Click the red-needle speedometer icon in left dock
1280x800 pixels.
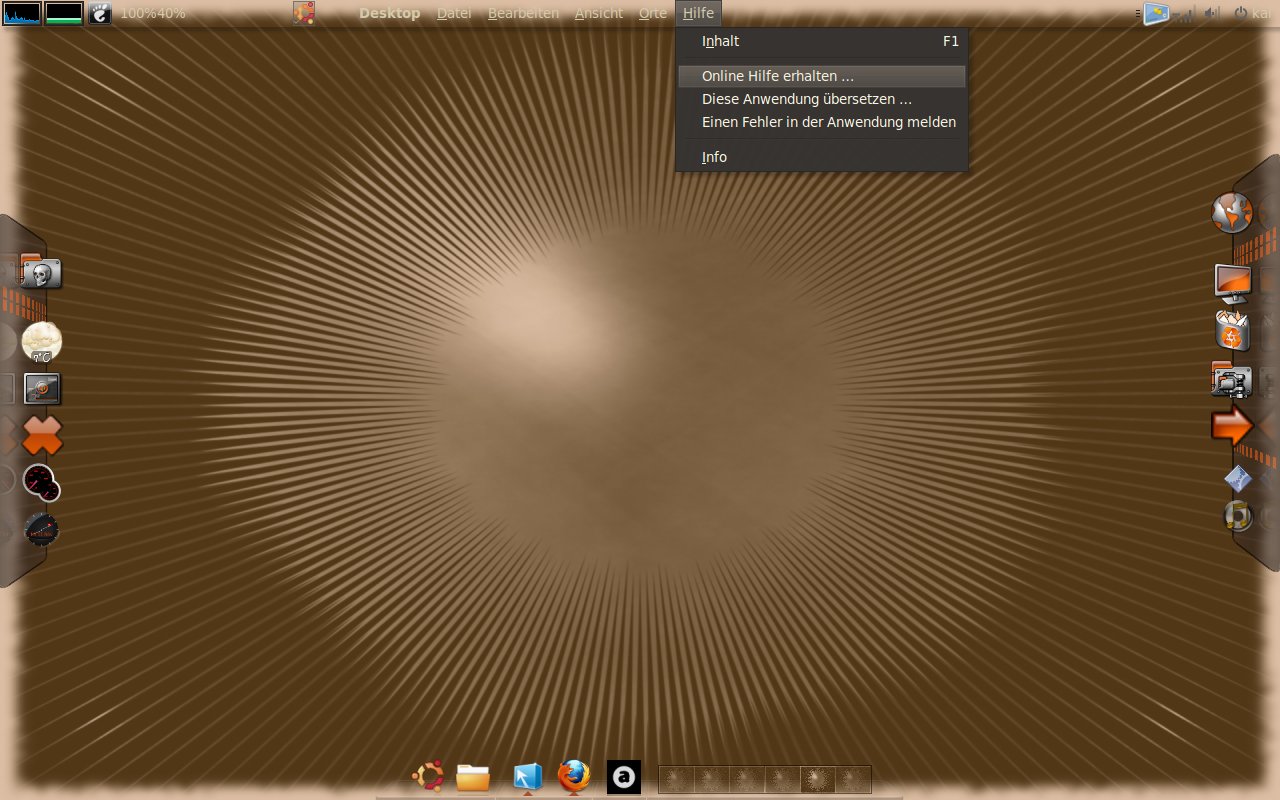42,482
